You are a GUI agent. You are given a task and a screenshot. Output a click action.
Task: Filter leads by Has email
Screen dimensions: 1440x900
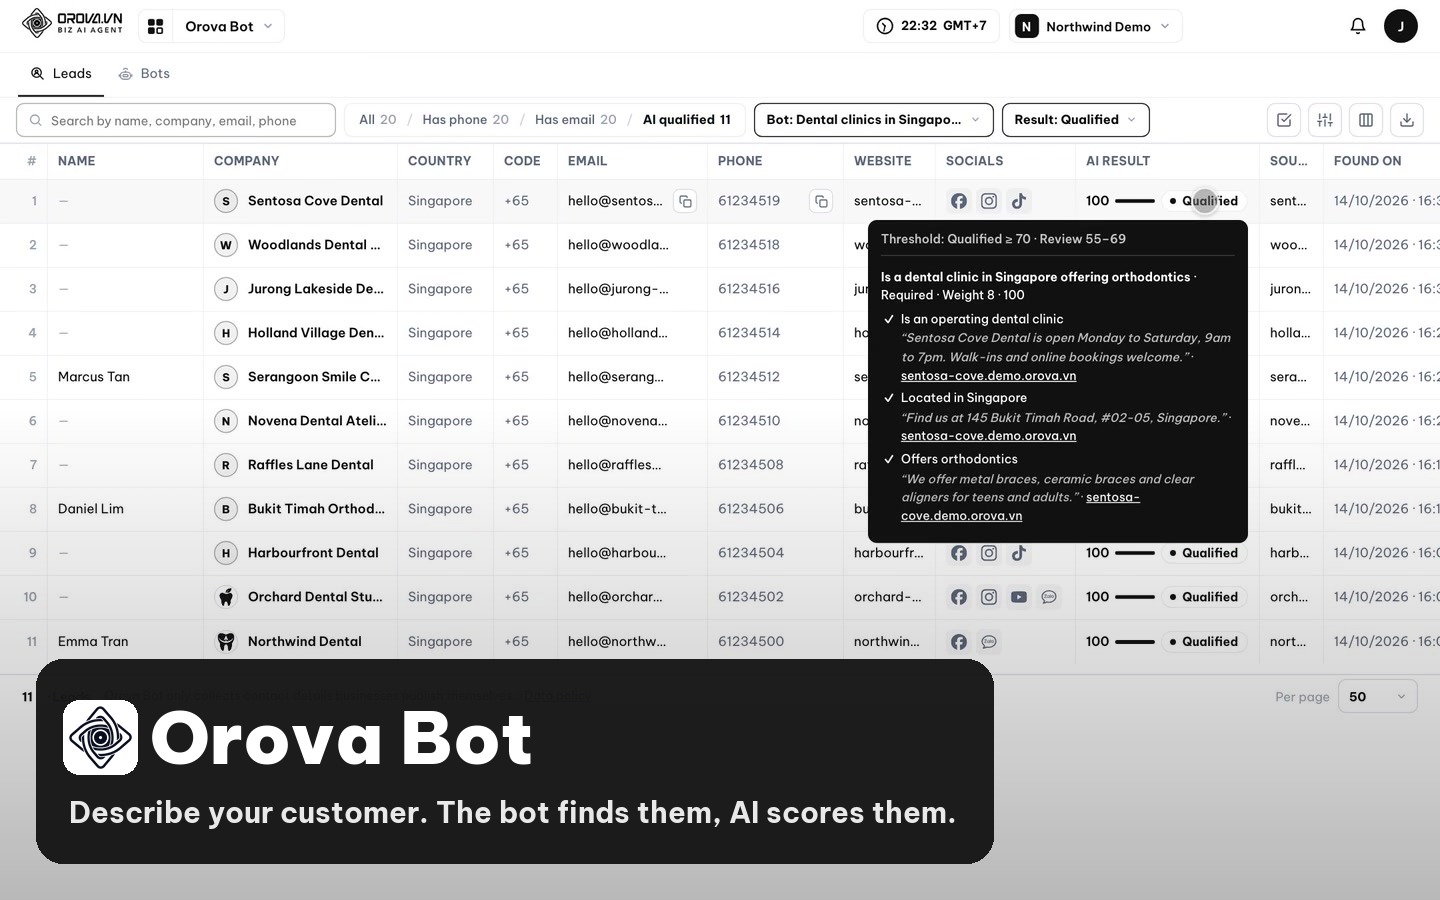(x=576, y=120)
